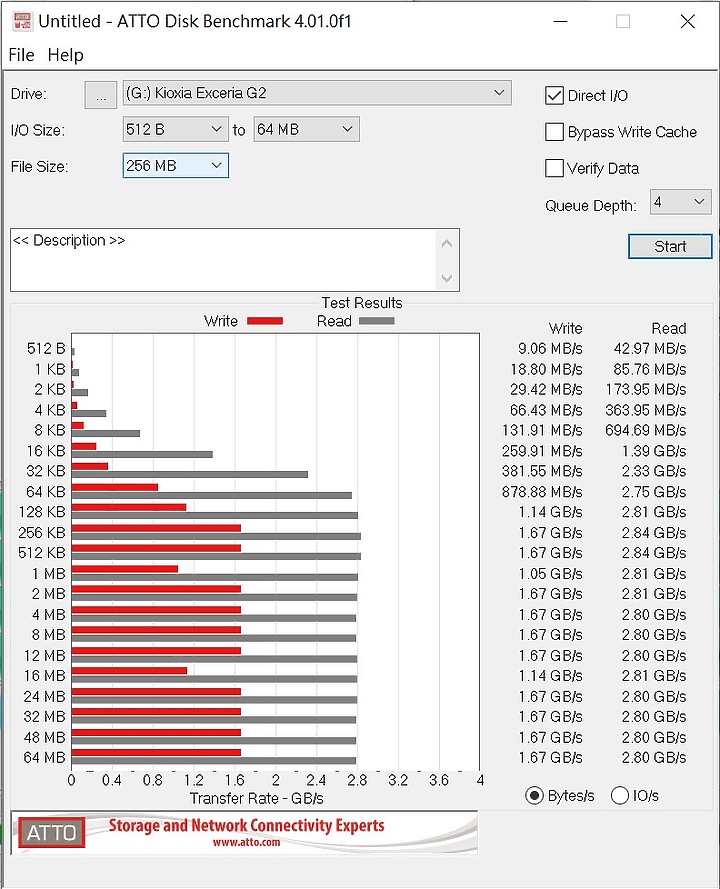Click the write value 29.42 MB/s
Image resolution: width=720 pixels, height=889 pixels.
pyautogui.click(x=546, y=390)
